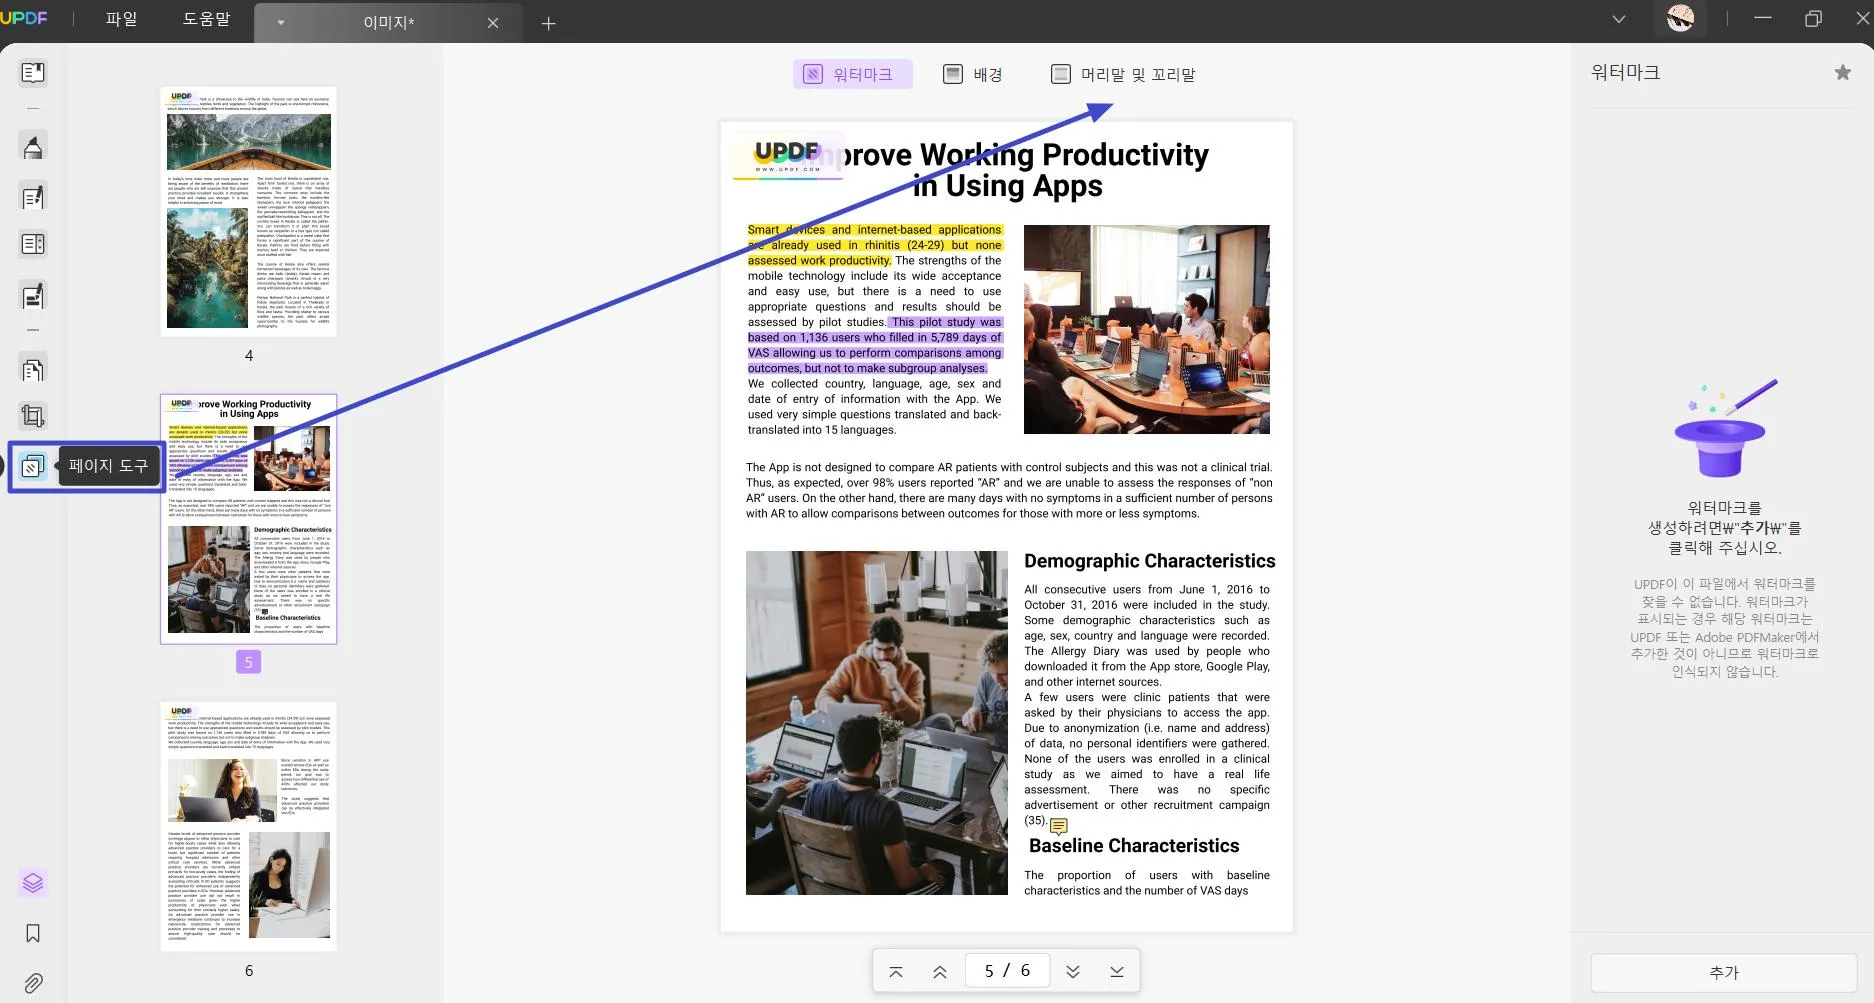
Task: Go to previous page arrow
Action: [x=940, y=971]
